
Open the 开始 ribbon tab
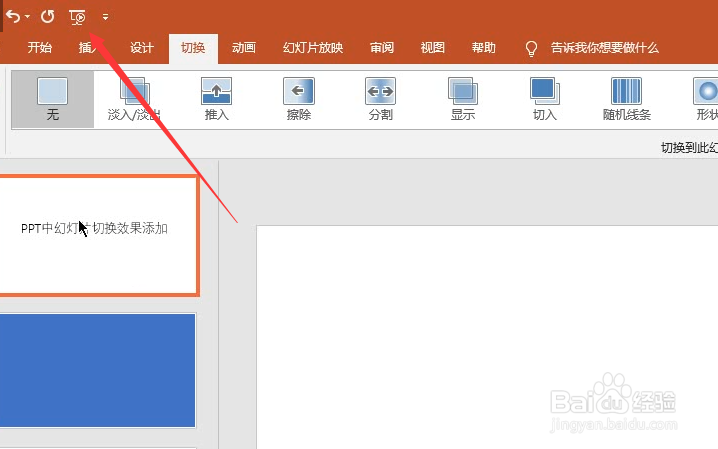click(39, 48)
